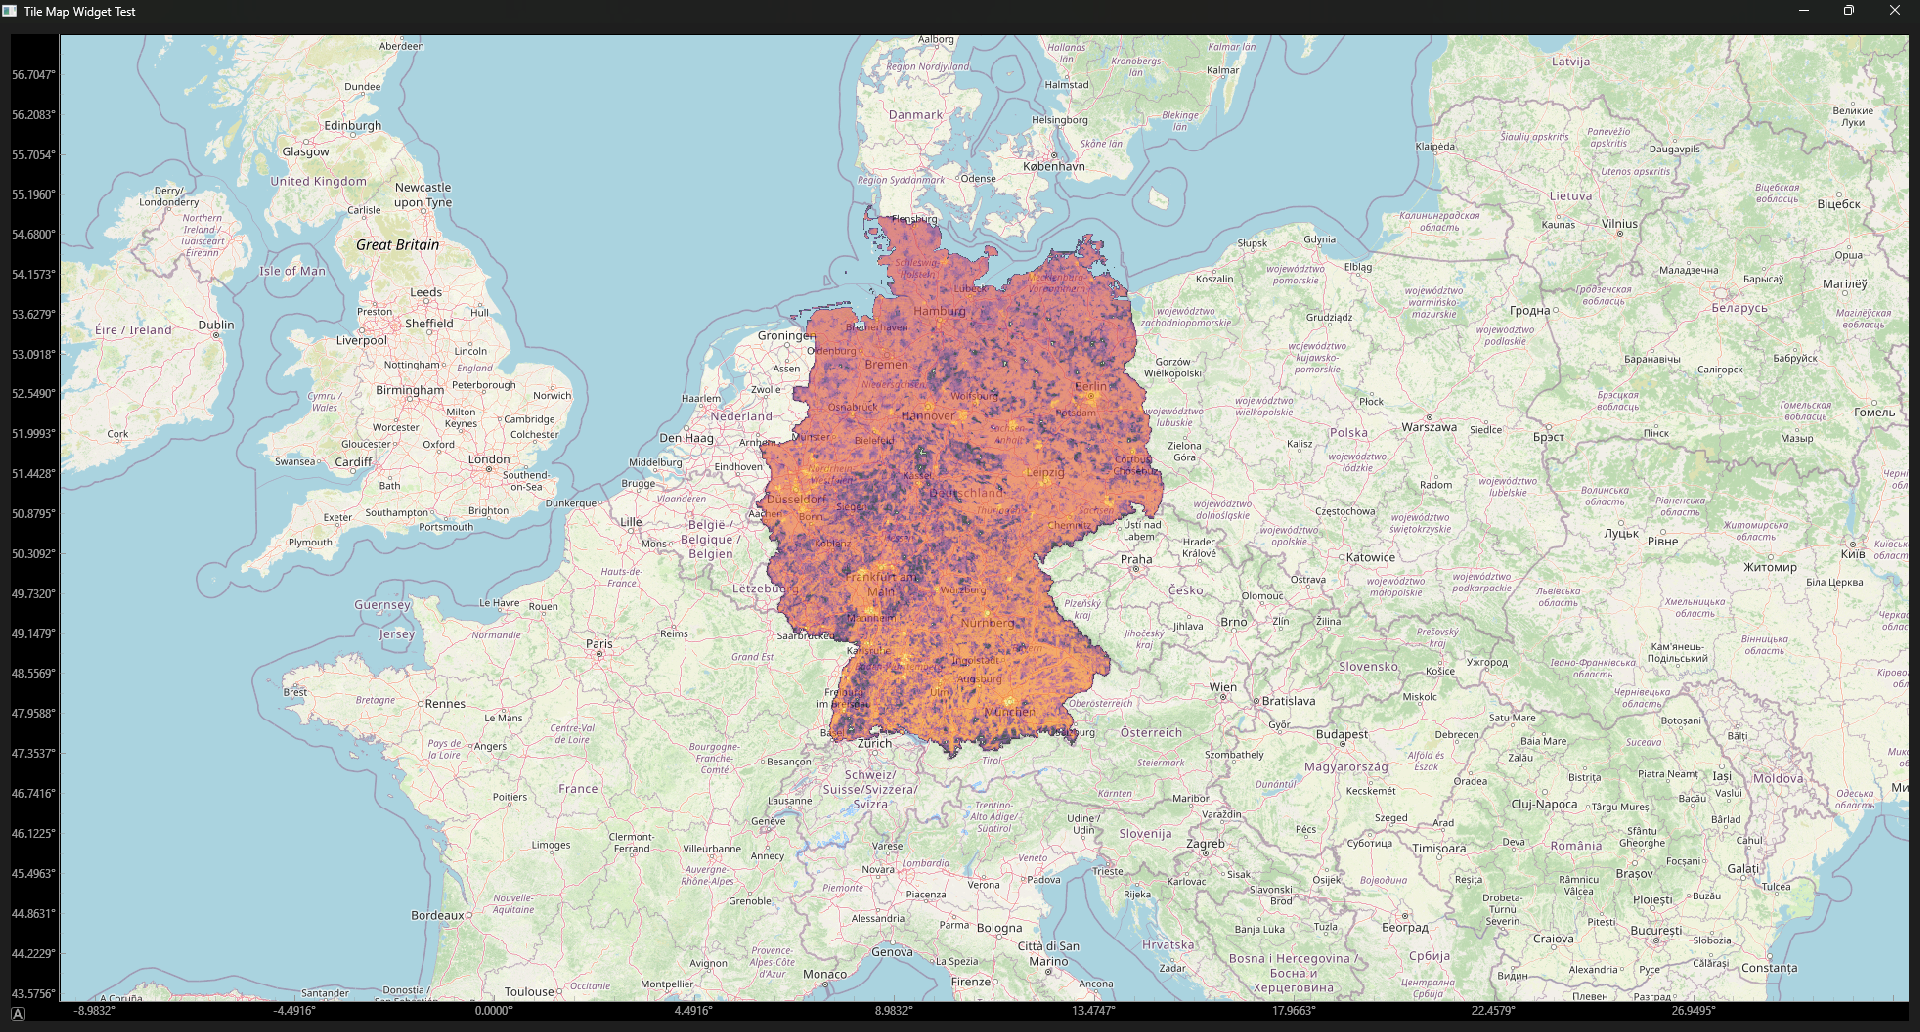Click the restore/maximize window button
Screen dimensions: 1920x1032
(x=1849, y=11)
